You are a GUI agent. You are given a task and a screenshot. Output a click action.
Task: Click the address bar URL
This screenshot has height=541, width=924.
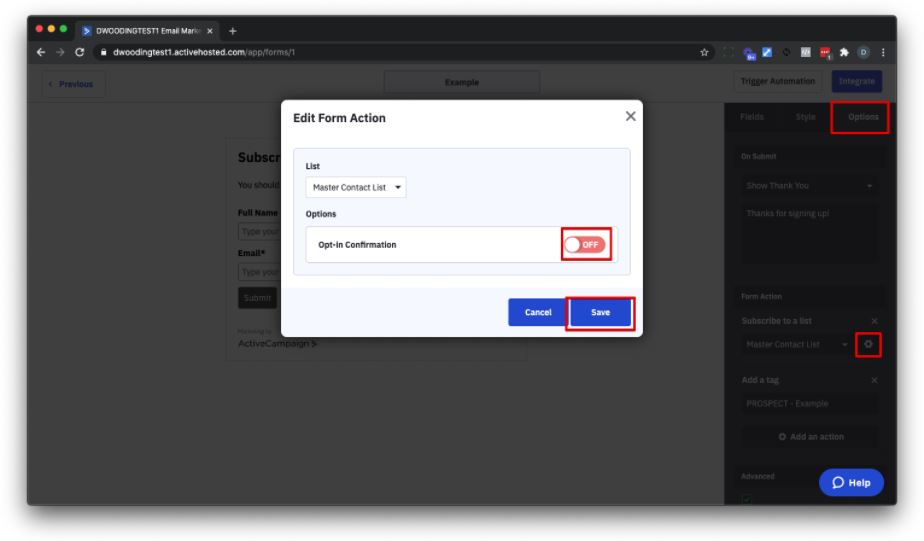click(204, 52)
